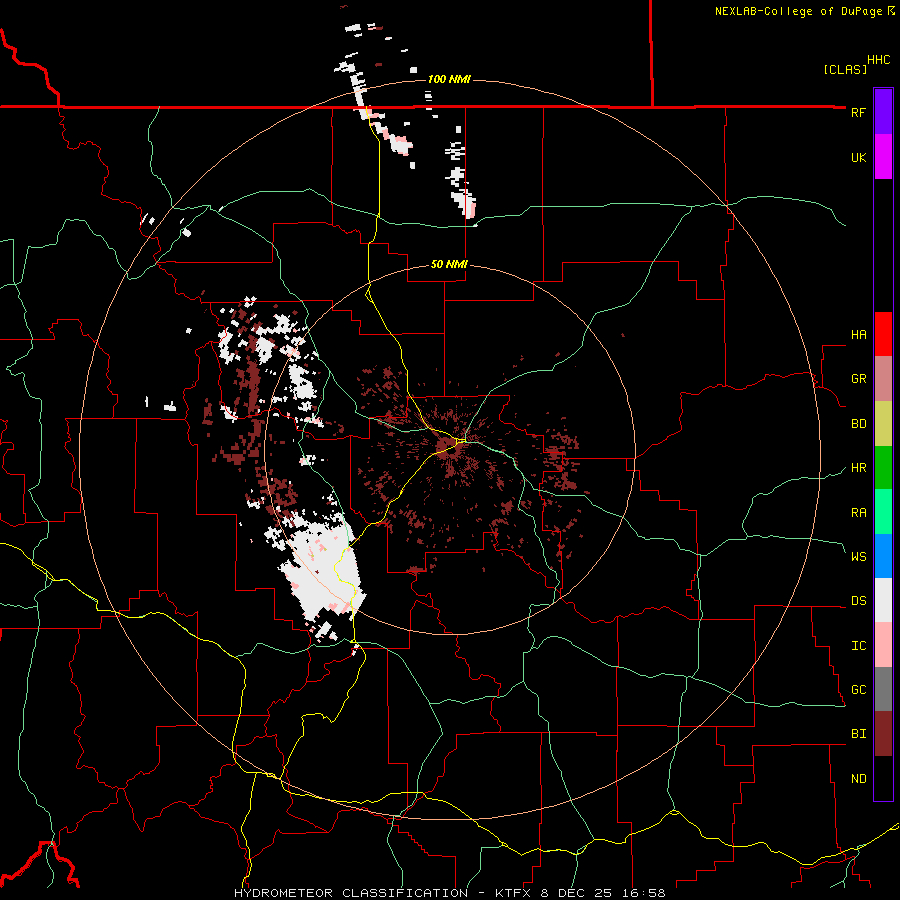Screen dimensions: 900x900
Task: Click the 'NEXLAB-College of DuPage' credit text
Action: [800, 11]
